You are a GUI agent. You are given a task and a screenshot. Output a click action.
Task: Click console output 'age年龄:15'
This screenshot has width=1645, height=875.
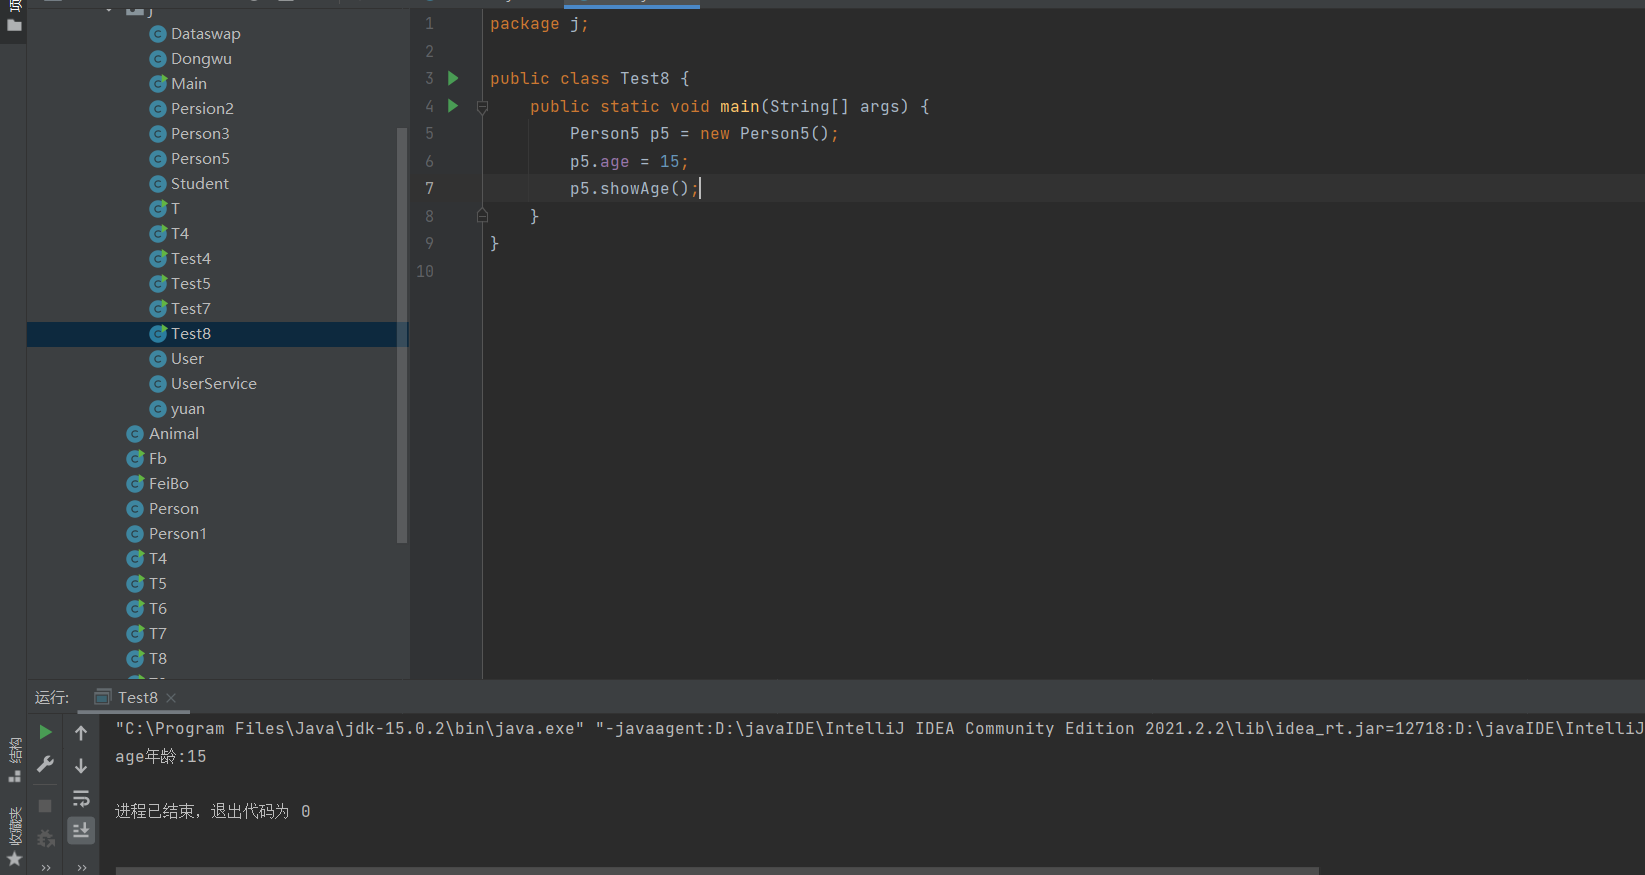click(161, 757)
